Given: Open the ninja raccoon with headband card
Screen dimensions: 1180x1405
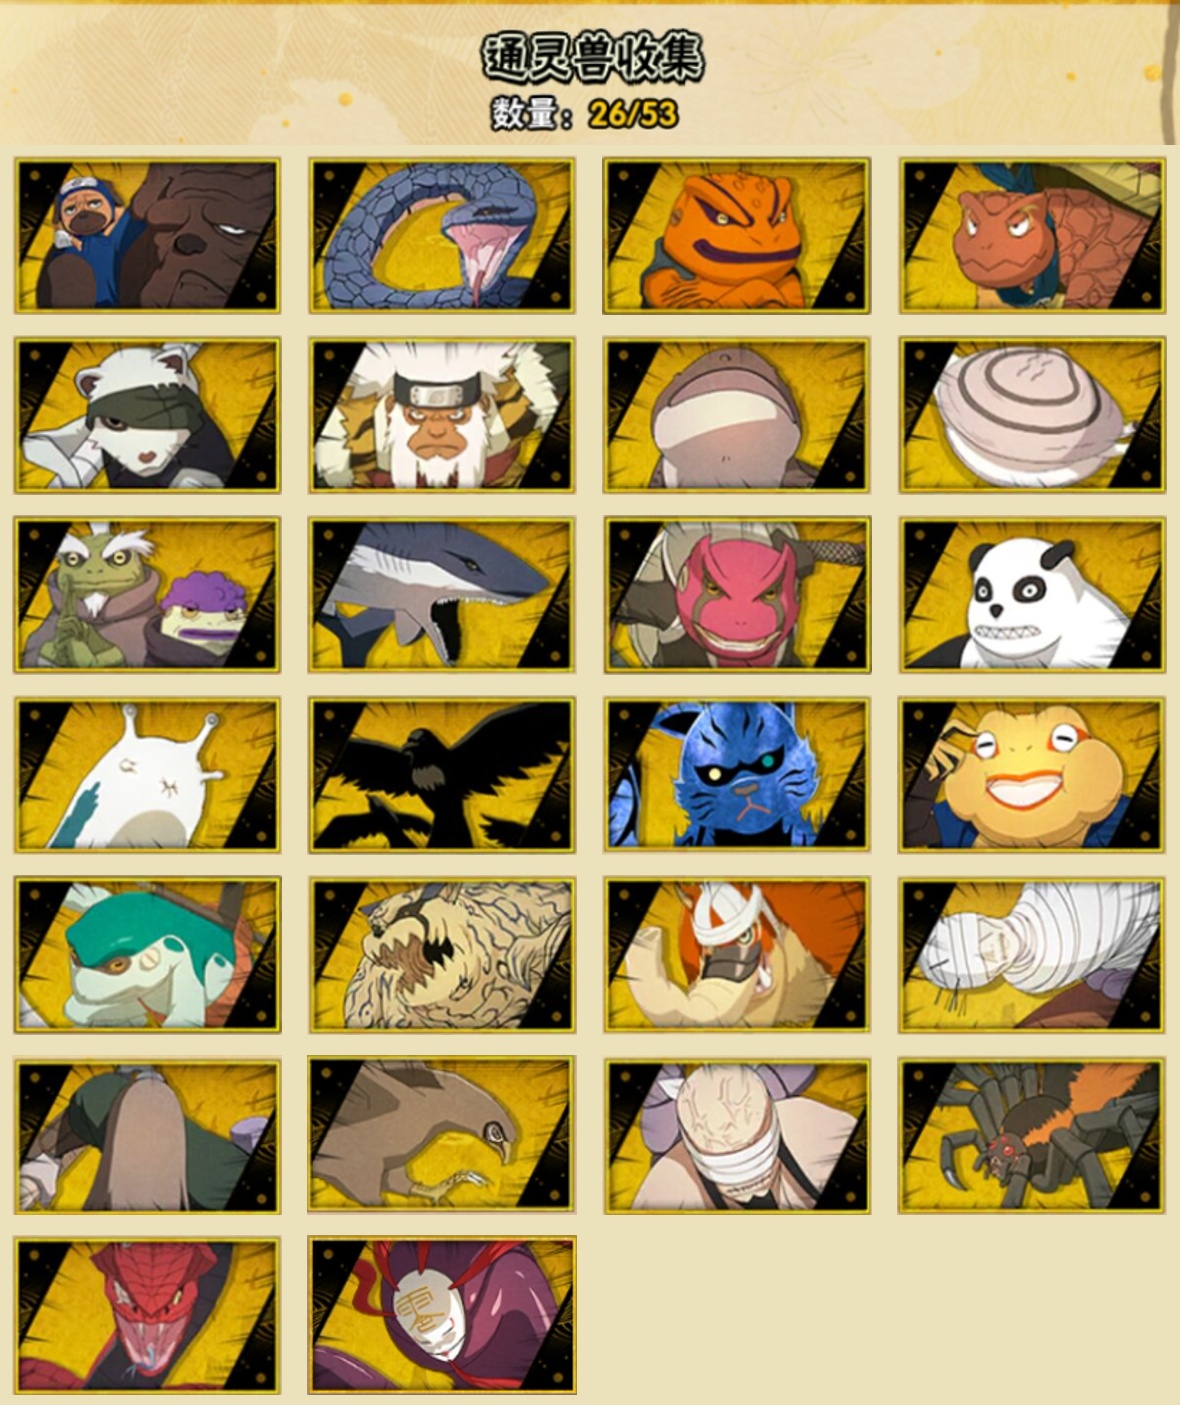Looking at the screenshot, I should coord(147,415).
